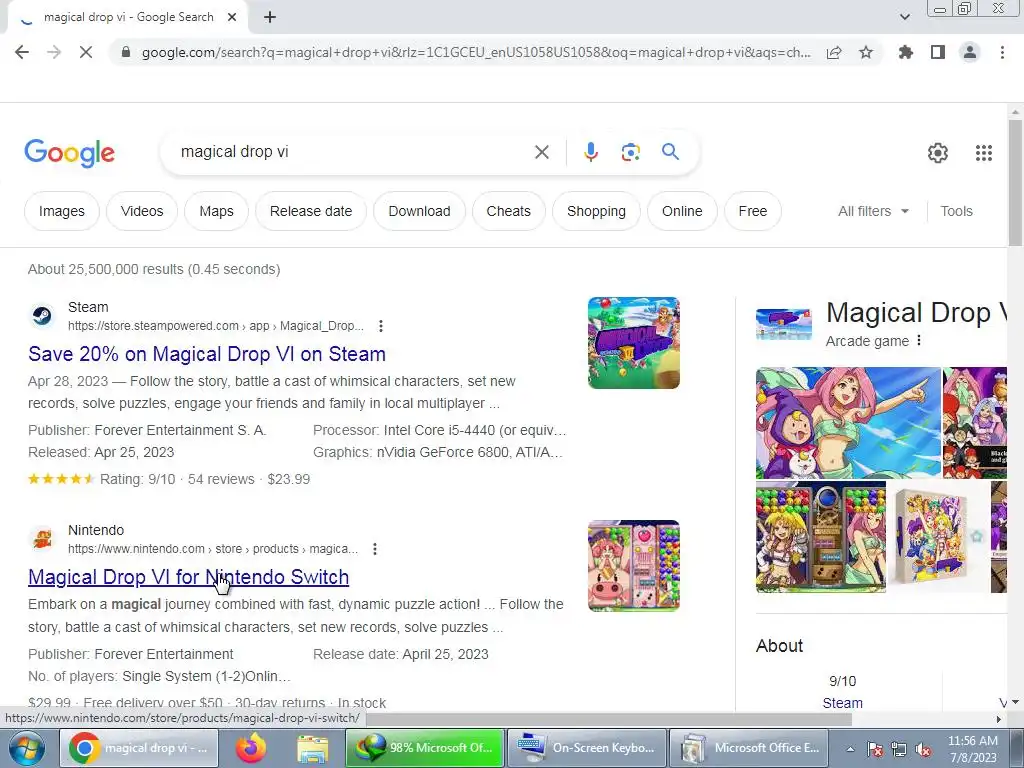Click the Google search text field
The width and height of the screenshot is (1024, 768).
(x=353, y=152)
